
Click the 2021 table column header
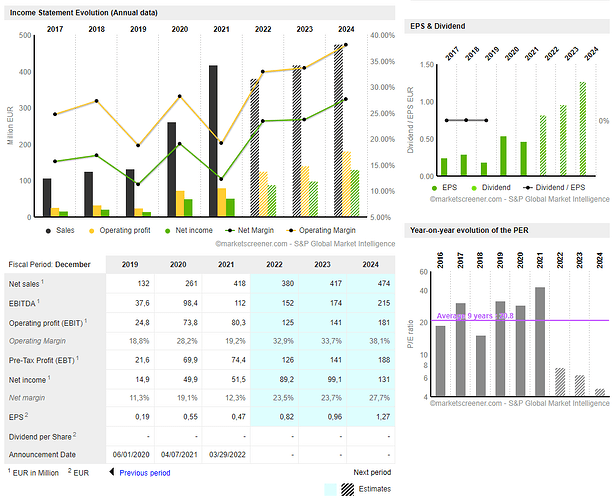click(x=226, y=265)
